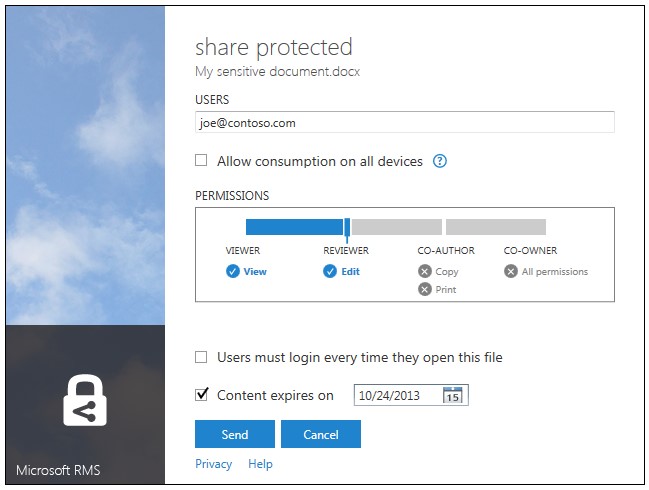Select the Viewer permission level segment

[294, 227]
